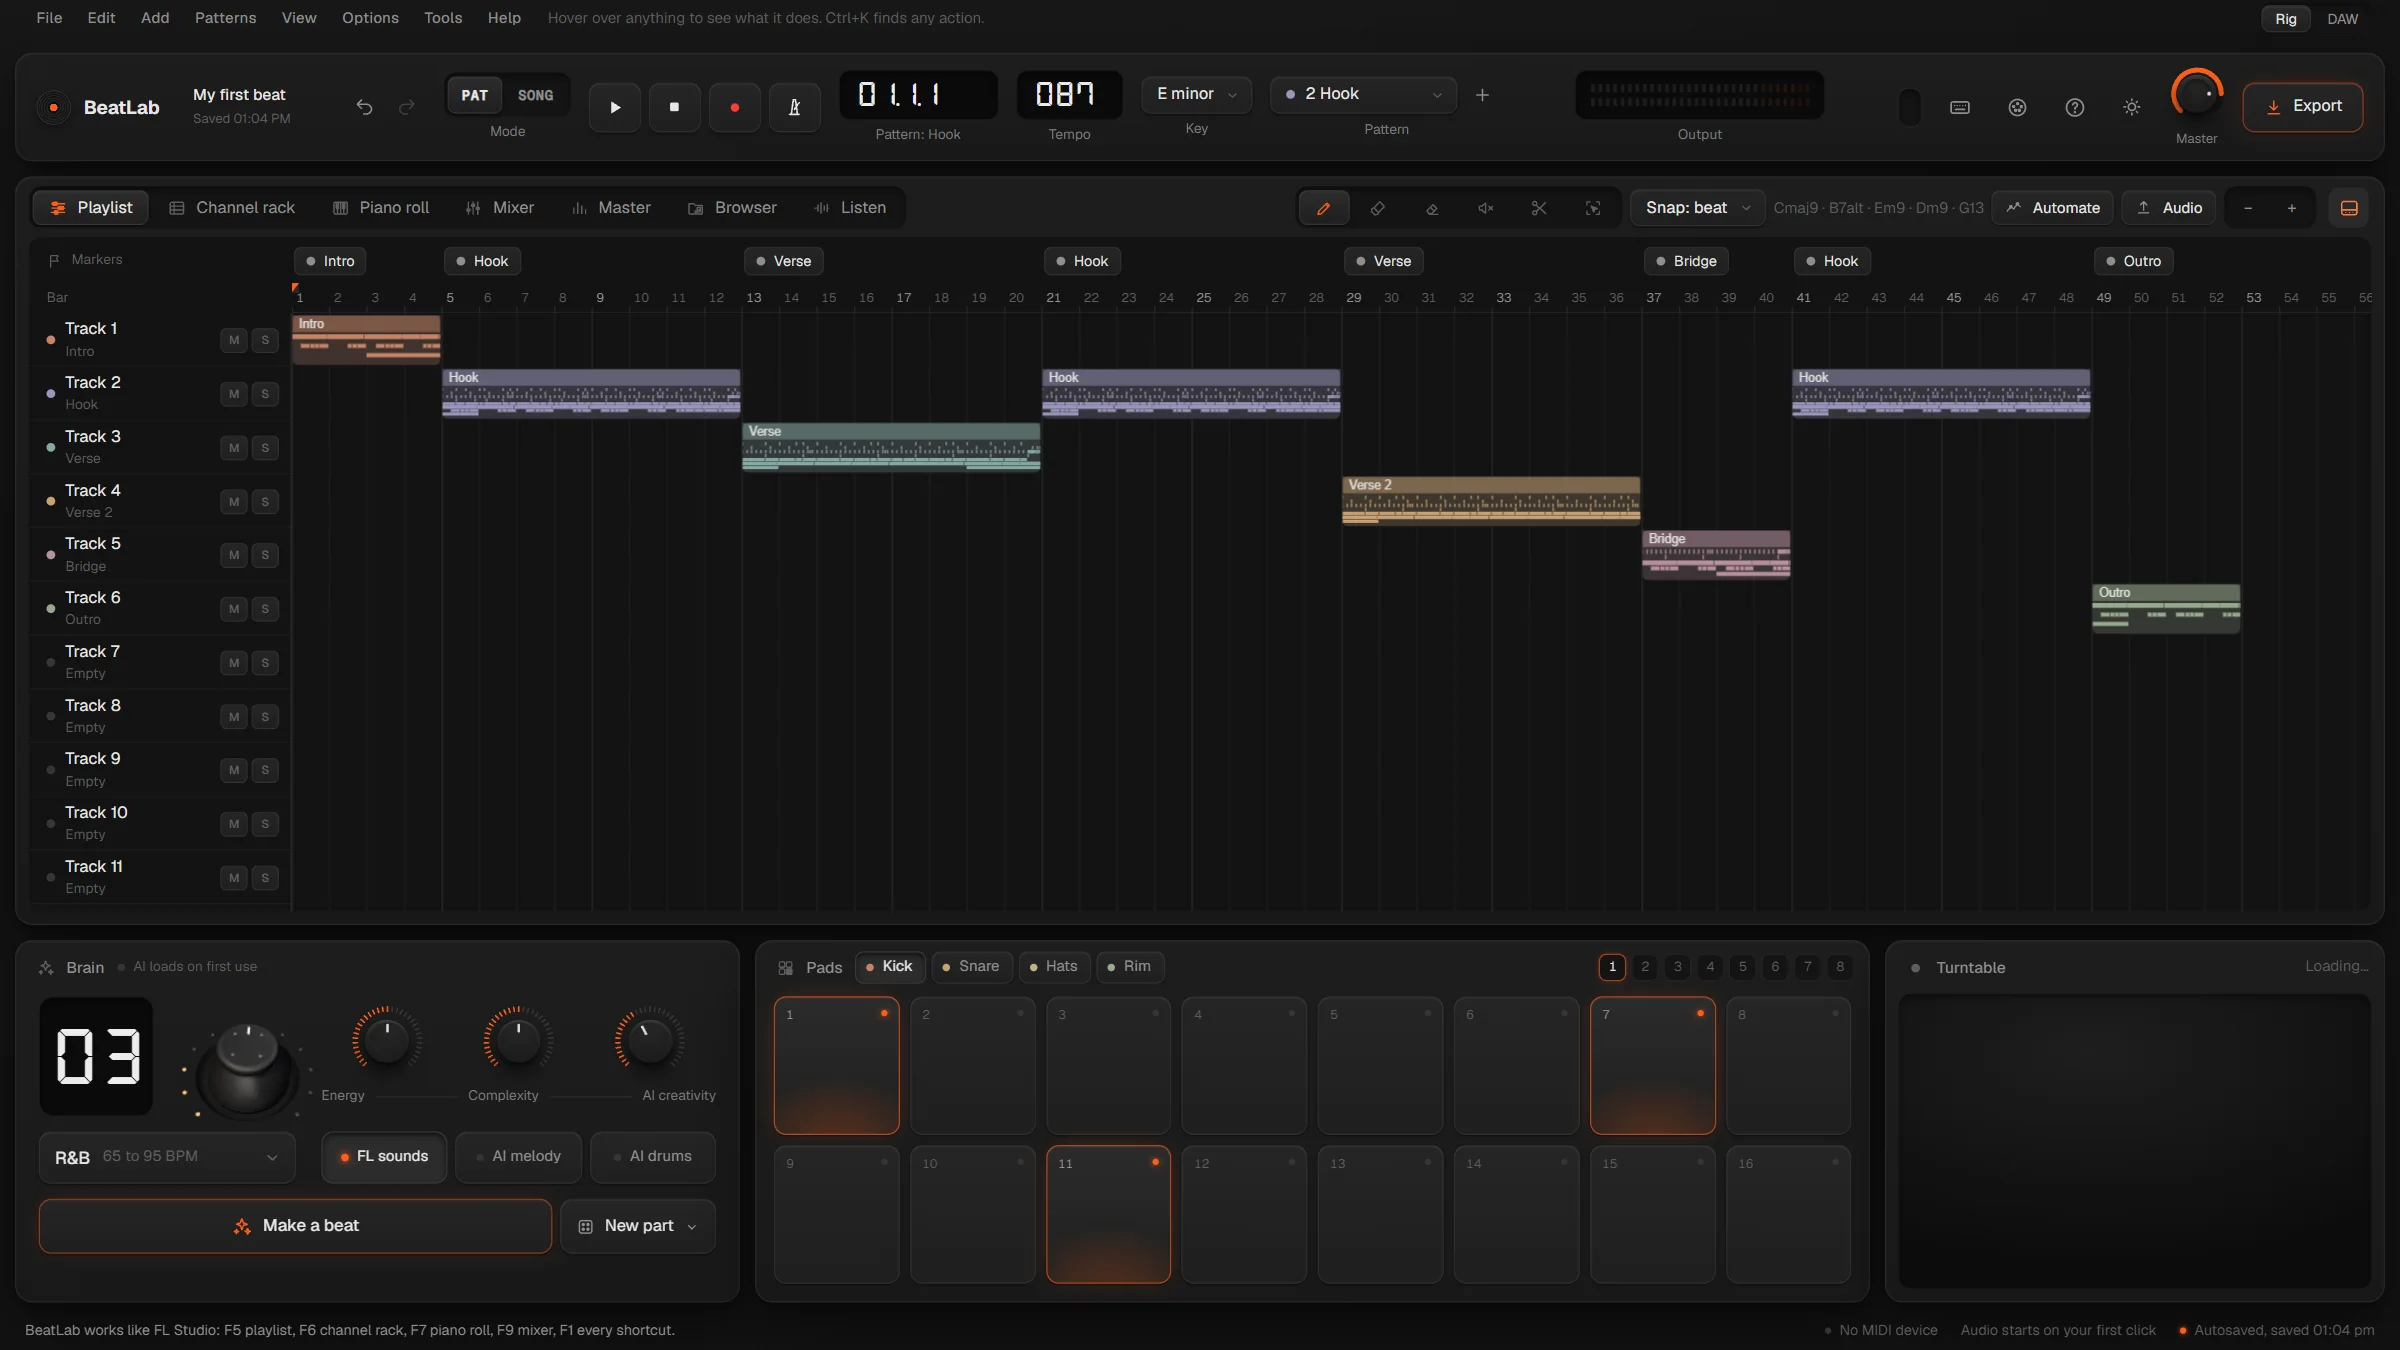The width and height of the screenshot is (2400, 1350).
Task: Adjust the Master volume knob
Action: coord(2196,94)
